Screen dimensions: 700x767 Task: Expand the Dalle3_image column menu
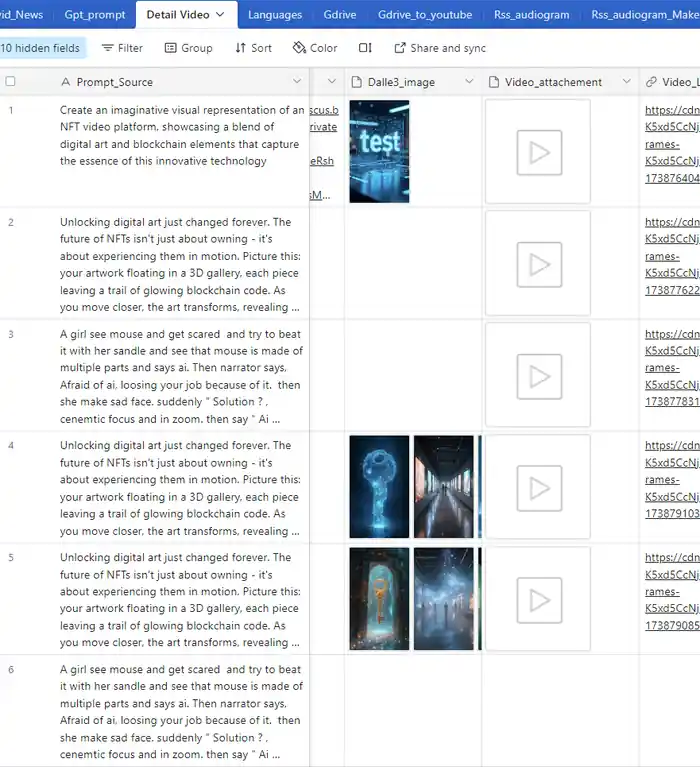[x=469, y=81]
